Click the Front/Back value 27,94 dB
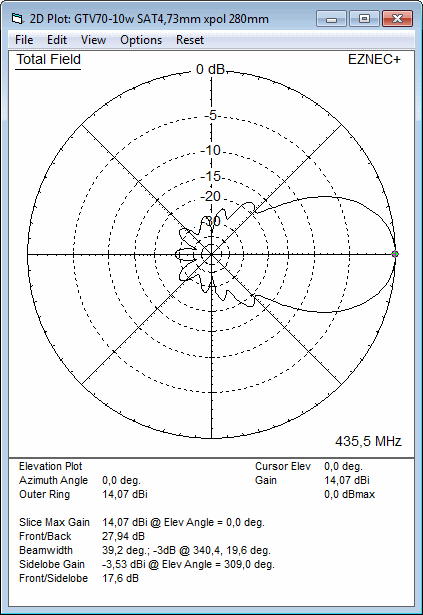The width and height of the screenshot is (423, 615). tap(124, 536)
